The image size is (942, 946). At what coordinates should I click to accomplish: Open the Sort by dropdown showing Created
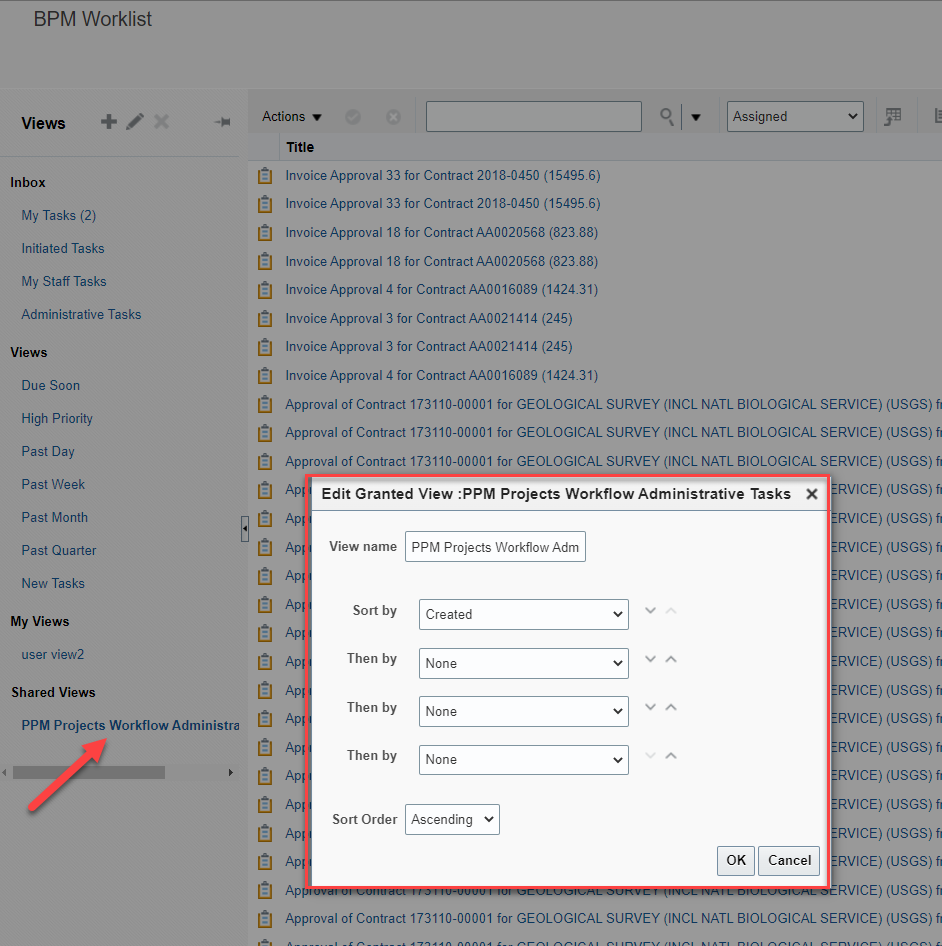(x=523, y=614)
